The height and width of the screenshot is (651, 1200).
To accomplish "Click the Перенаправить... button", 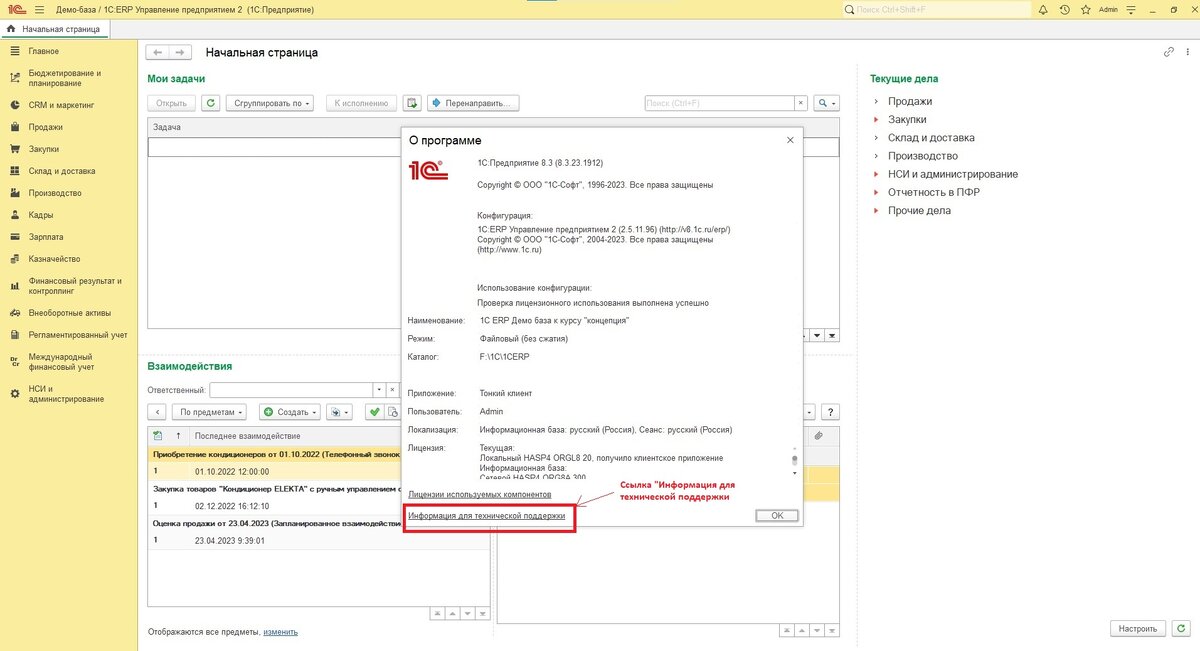I will tap(474, 103).
